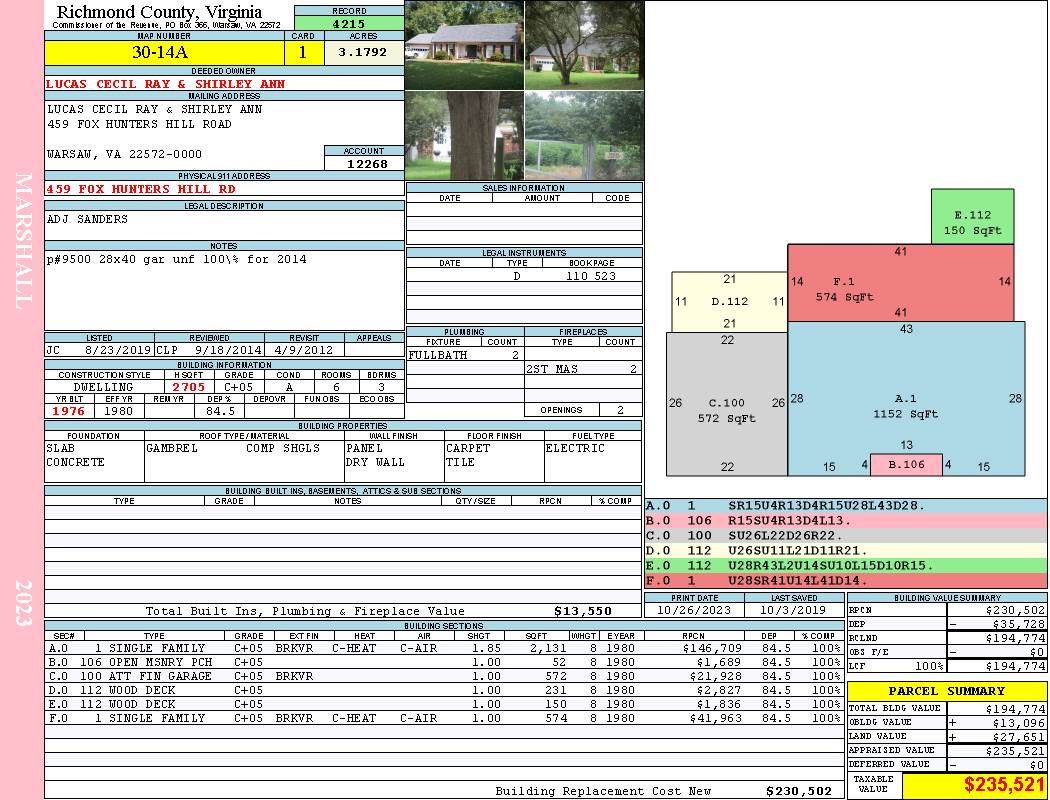Select record number 4215
Viewport: 1050px width, 800px height.
pyautogui.click(x=349, y=23)
